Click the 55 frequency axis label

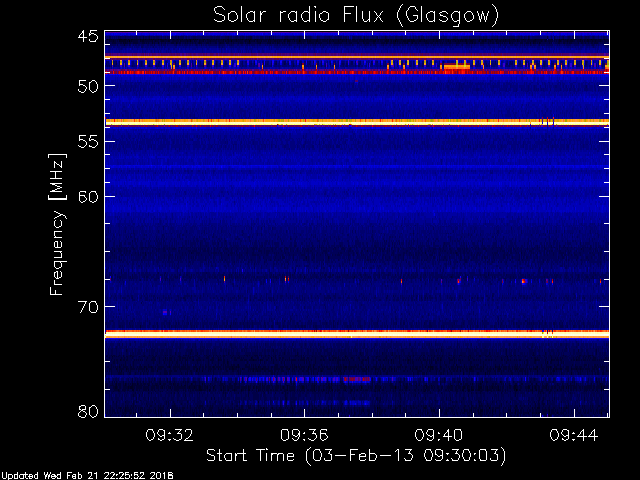88,141
